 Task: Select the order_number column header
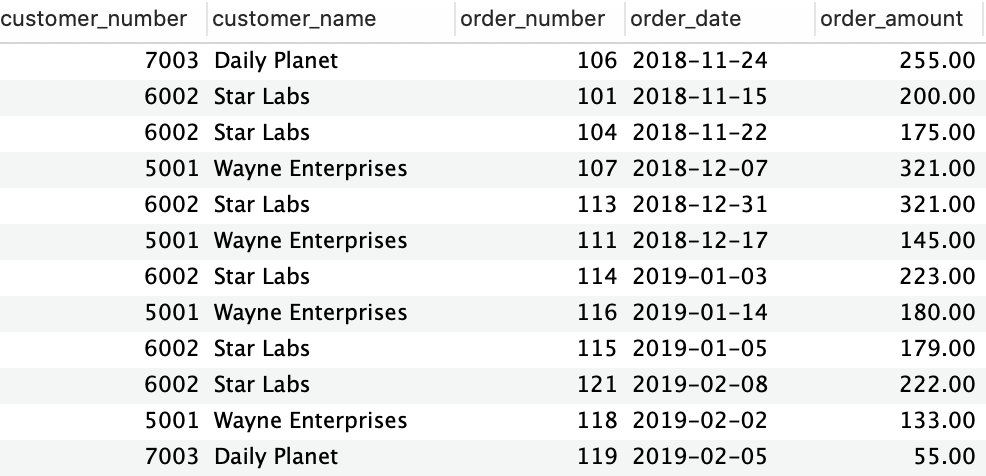point(532,19)
